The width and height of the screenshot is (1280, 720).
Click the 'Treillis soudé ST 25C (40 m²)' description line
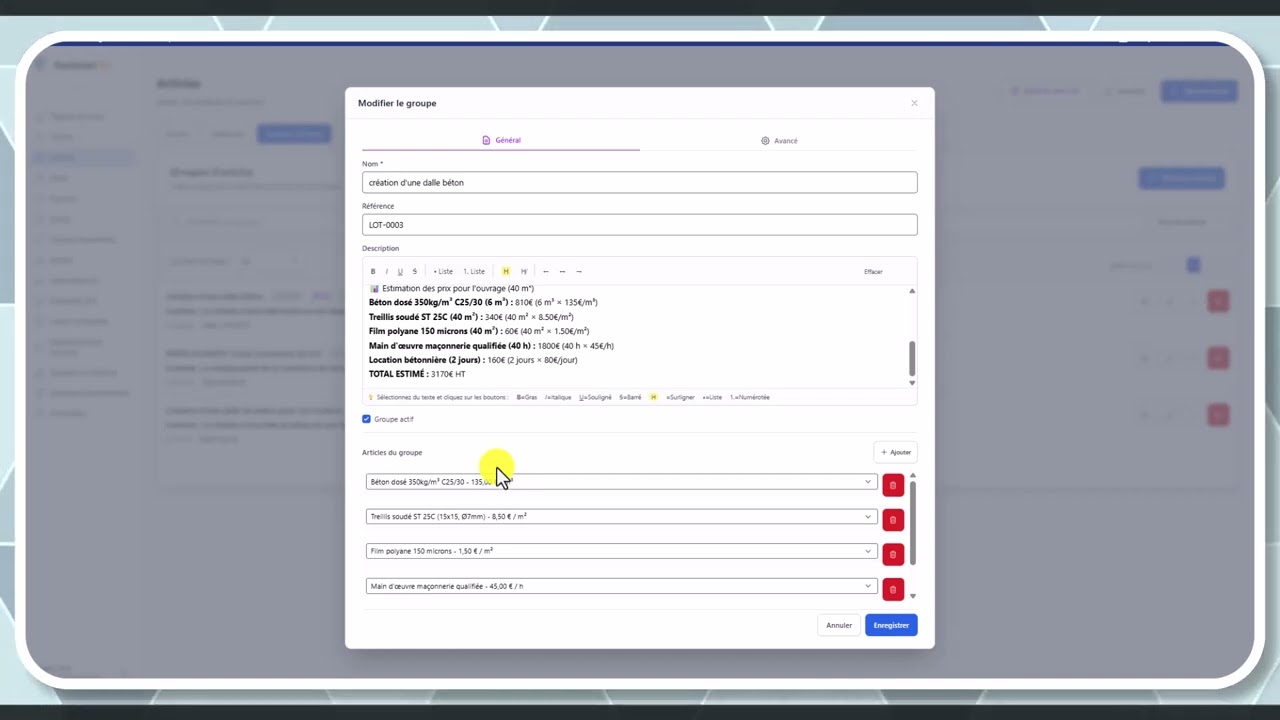471,317
